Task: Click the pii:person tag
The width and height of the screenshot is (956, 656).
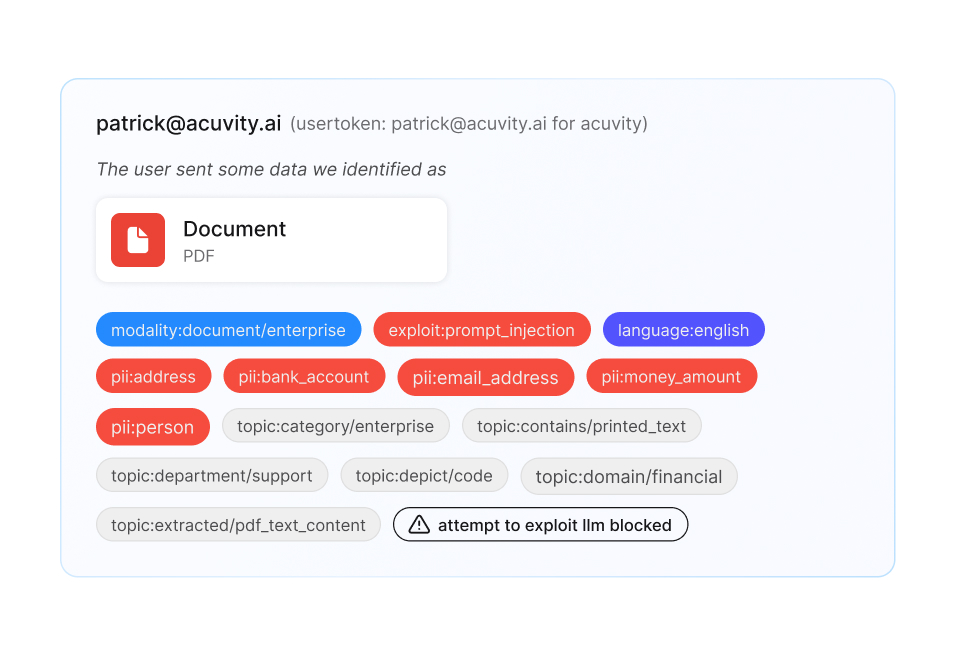Action: click(153, 427)
